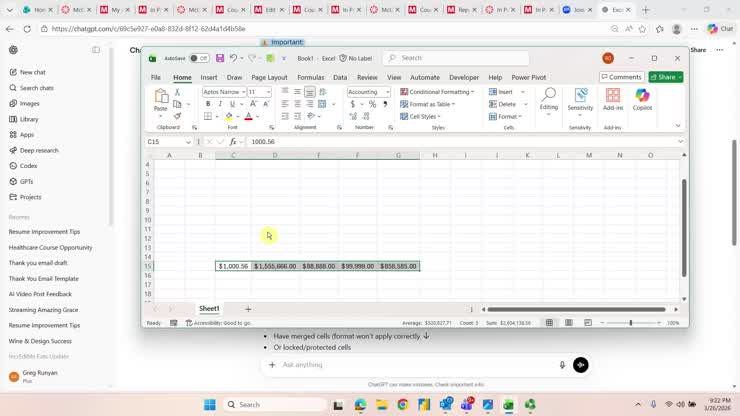Click the green Share button in Excel
Viewport: 740px width, 416px height.
(x=665, y=77)
